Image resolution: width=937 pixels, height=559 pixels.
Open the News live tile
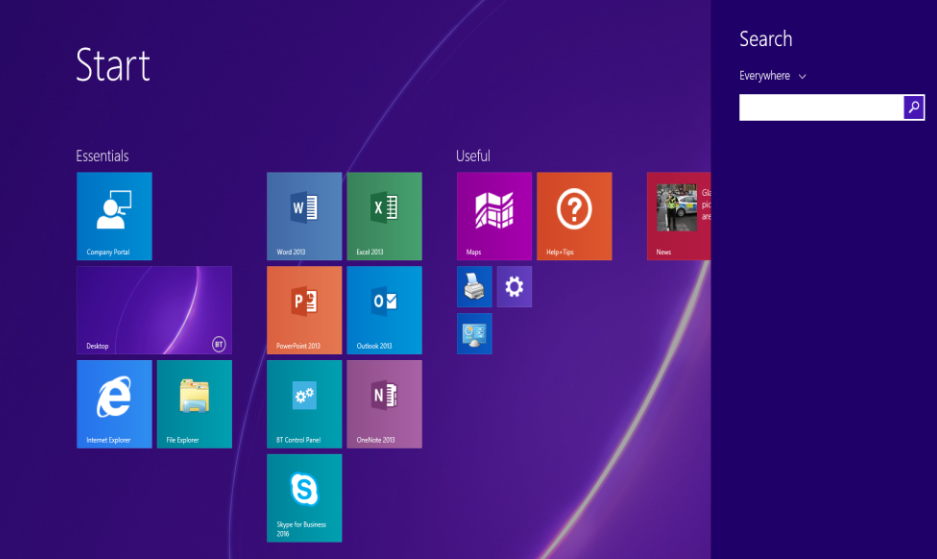point(679,216)
